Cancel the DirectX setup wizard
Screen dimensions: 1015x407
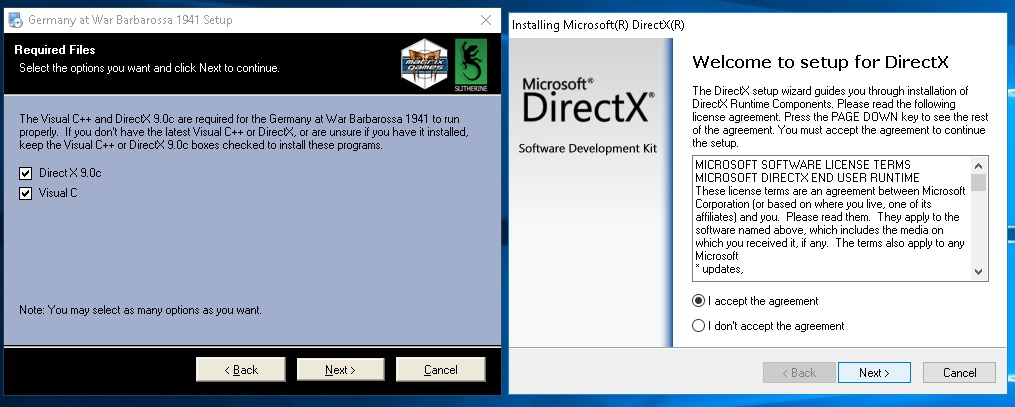click(959, 373)
